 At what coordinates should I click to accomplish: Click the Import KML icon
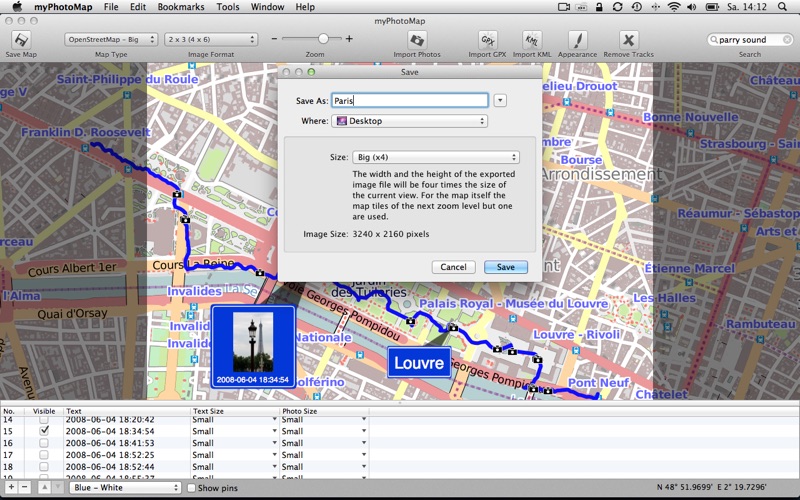click(532, 40)
